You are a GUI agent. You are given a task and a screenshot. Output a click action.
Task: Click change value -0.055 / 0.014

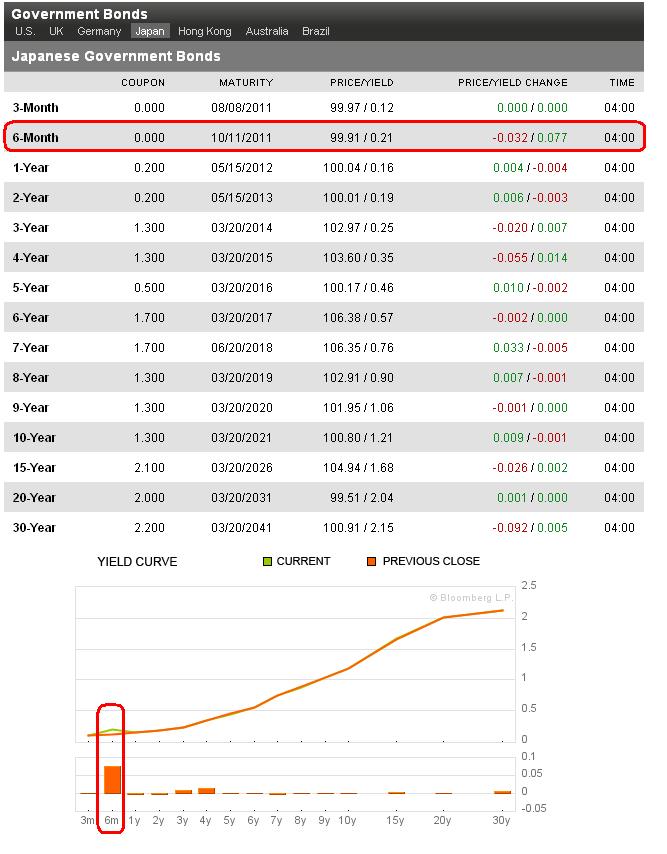pos(530,257)
